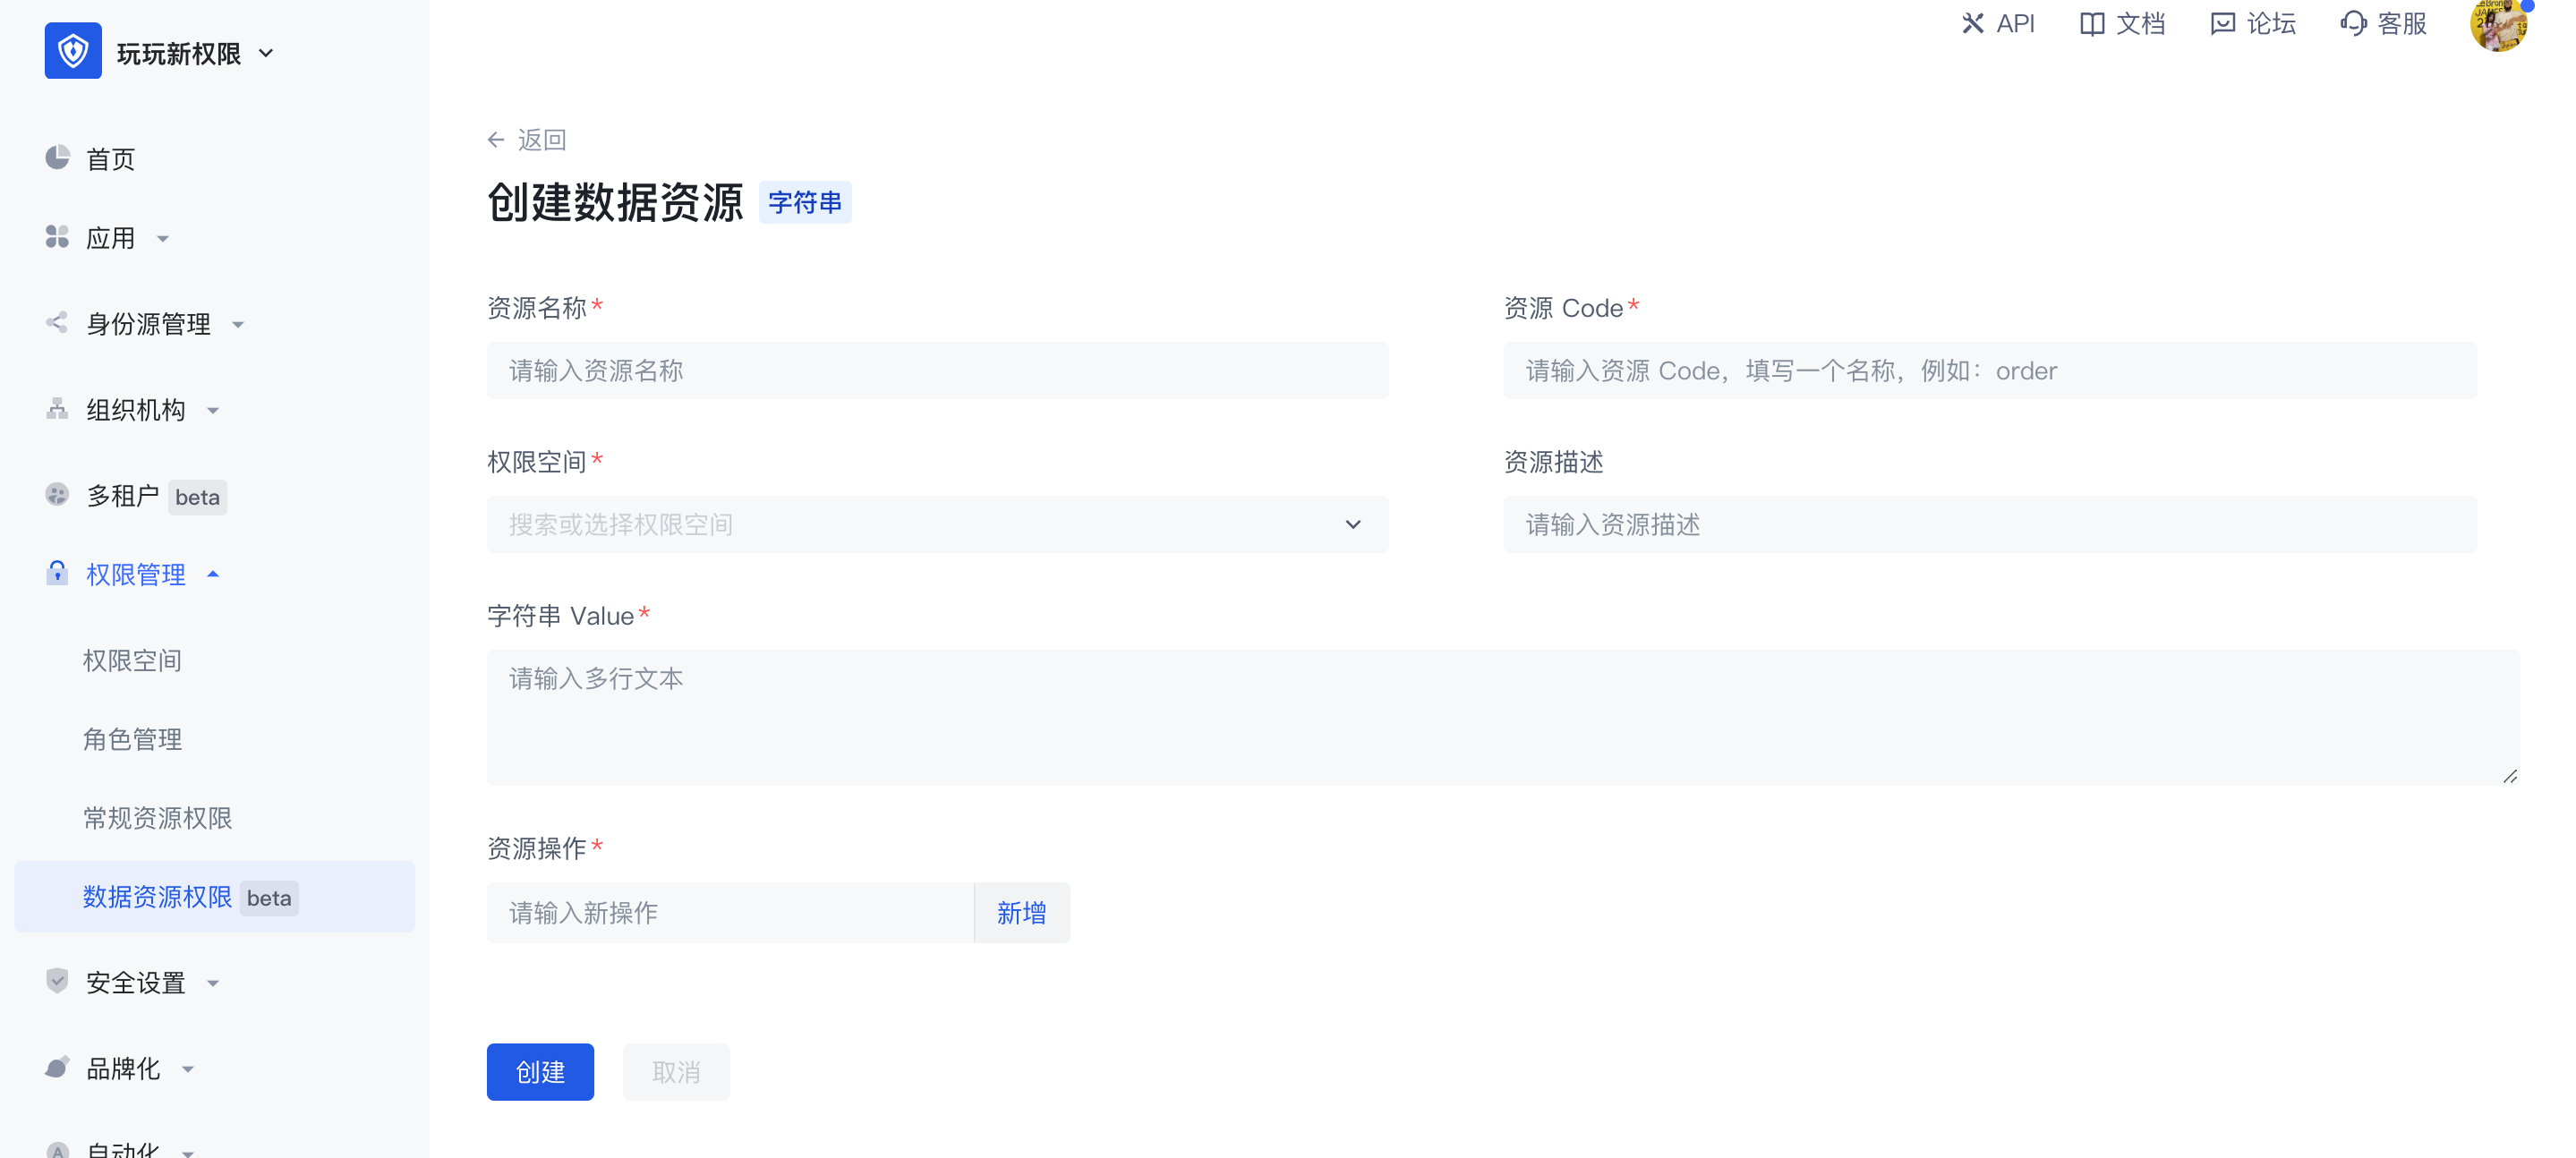The width and height of the screenshot is (2576, 1158).
Task: Open 身份源管理 via its share icon
Action: (x=57, y=323)
